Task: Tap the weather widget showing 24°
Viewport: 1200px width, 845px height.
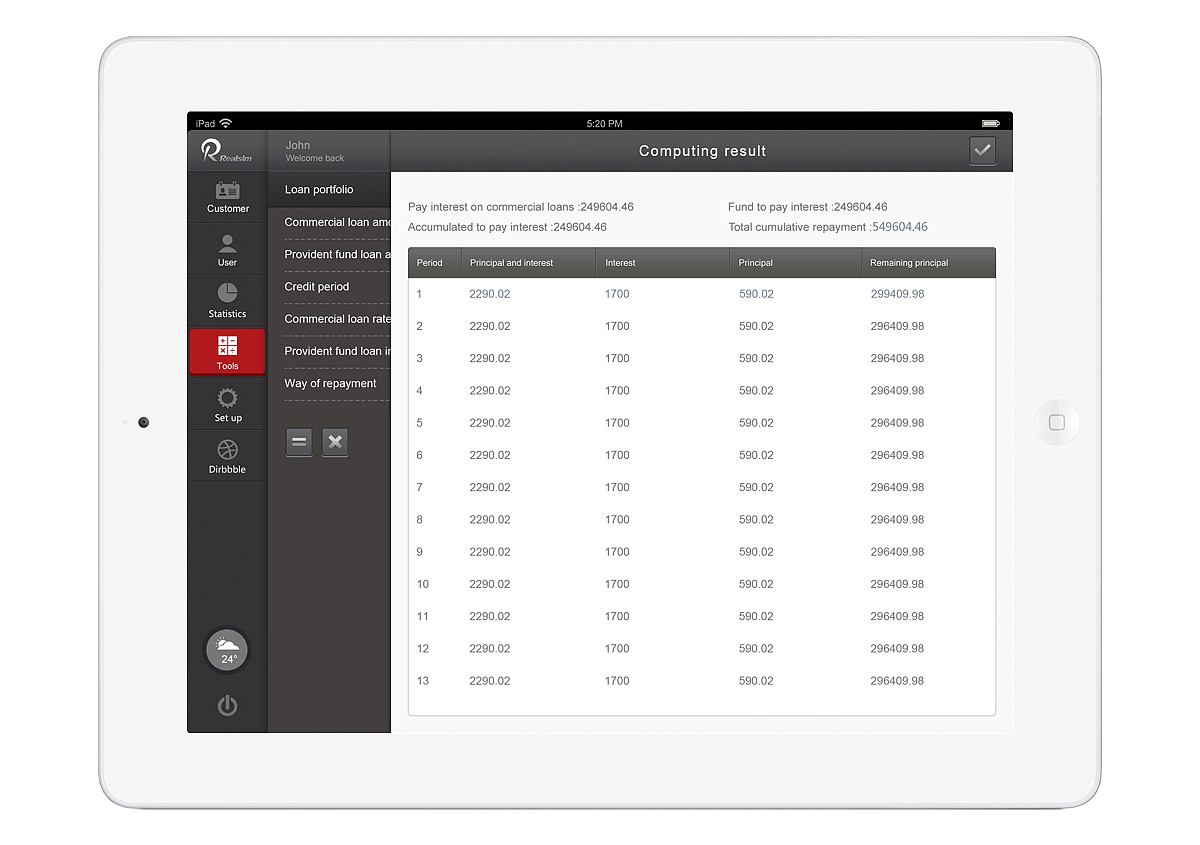Action: [x=227, y=651]
